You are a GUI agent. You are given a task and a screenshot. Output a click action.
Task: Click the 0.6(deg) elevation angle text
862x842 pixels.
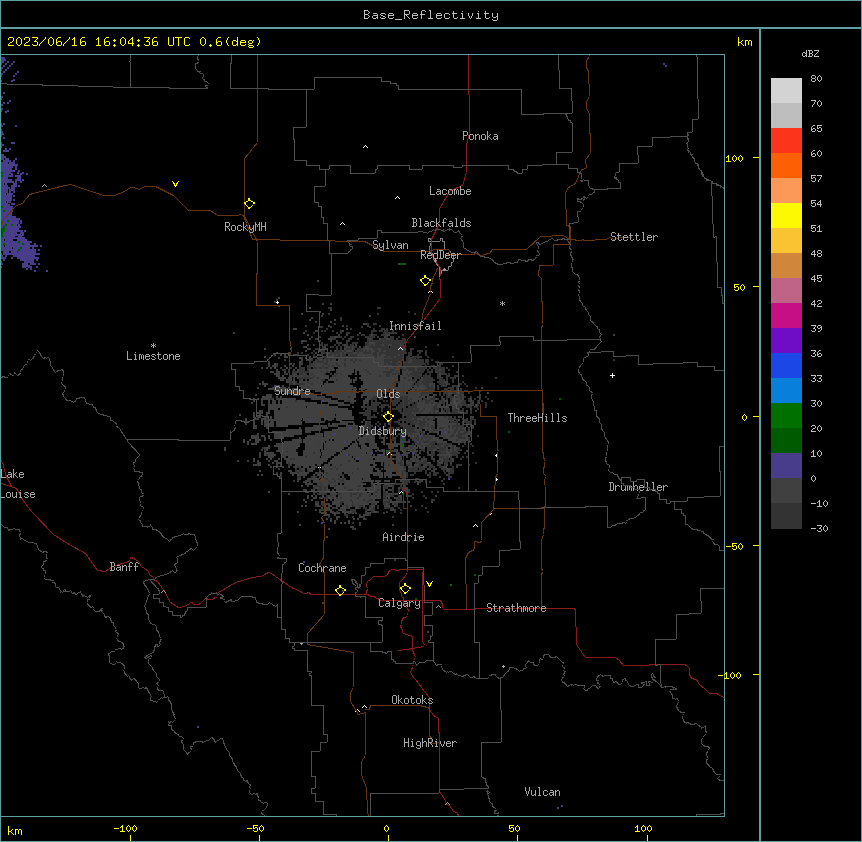230,42
